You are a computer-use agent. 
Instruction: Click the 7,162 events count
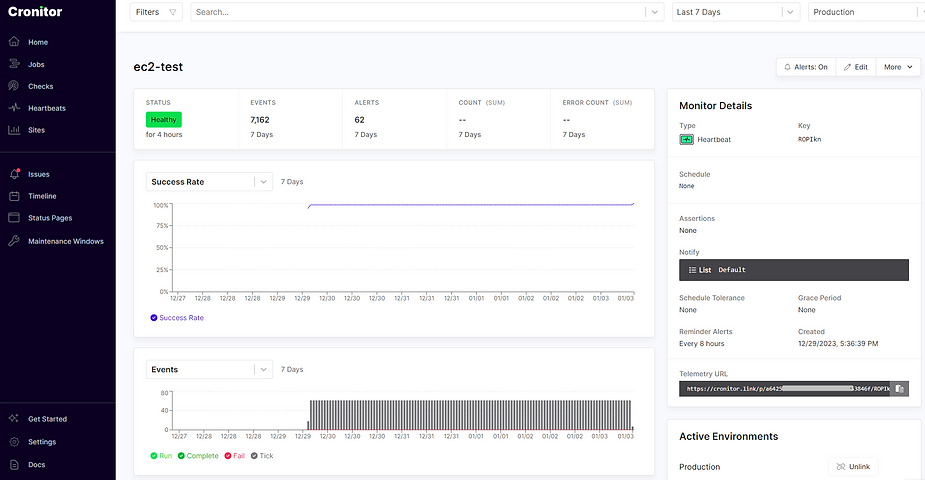[260, 120]
